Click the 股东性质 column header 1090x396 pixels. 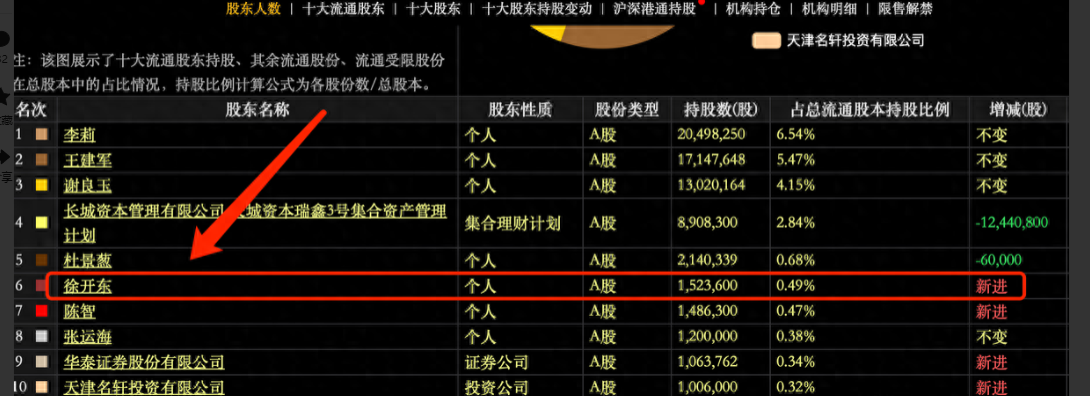(520, 109)
